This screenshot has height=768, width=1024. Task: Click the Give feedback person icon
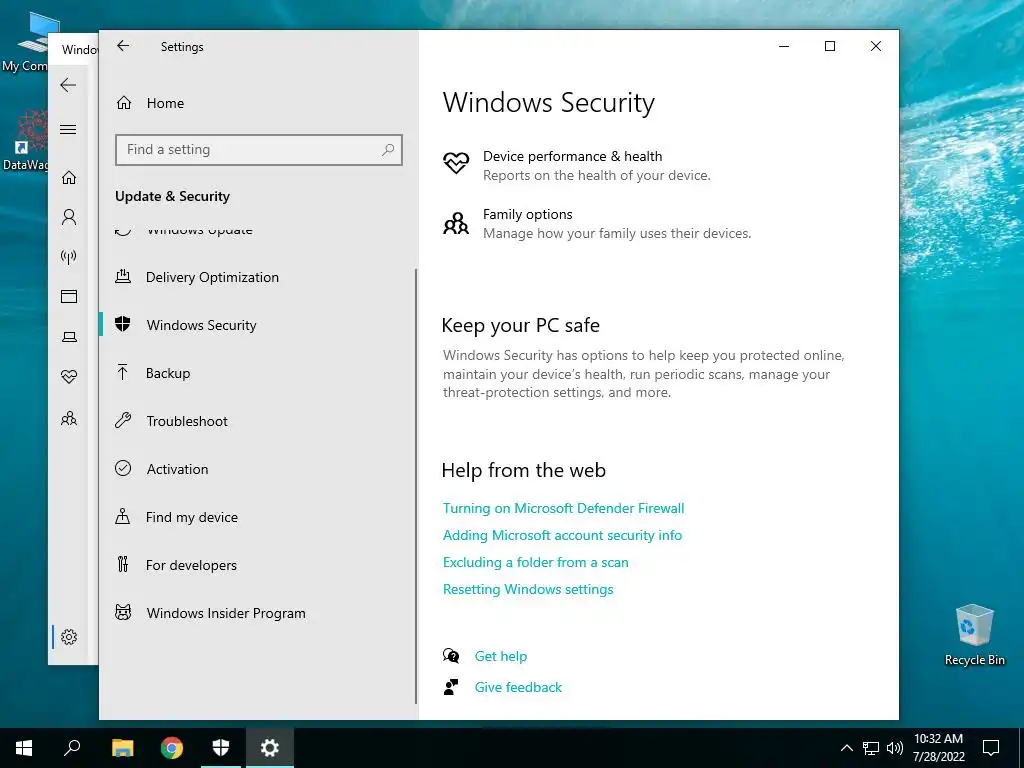click(x=451, y=687)
